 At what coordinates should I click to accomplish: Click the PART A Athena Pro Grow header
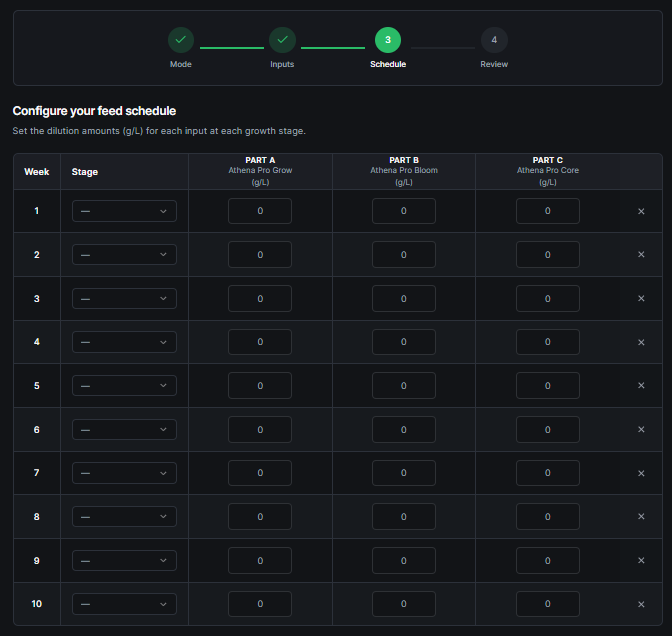[260, 171]
